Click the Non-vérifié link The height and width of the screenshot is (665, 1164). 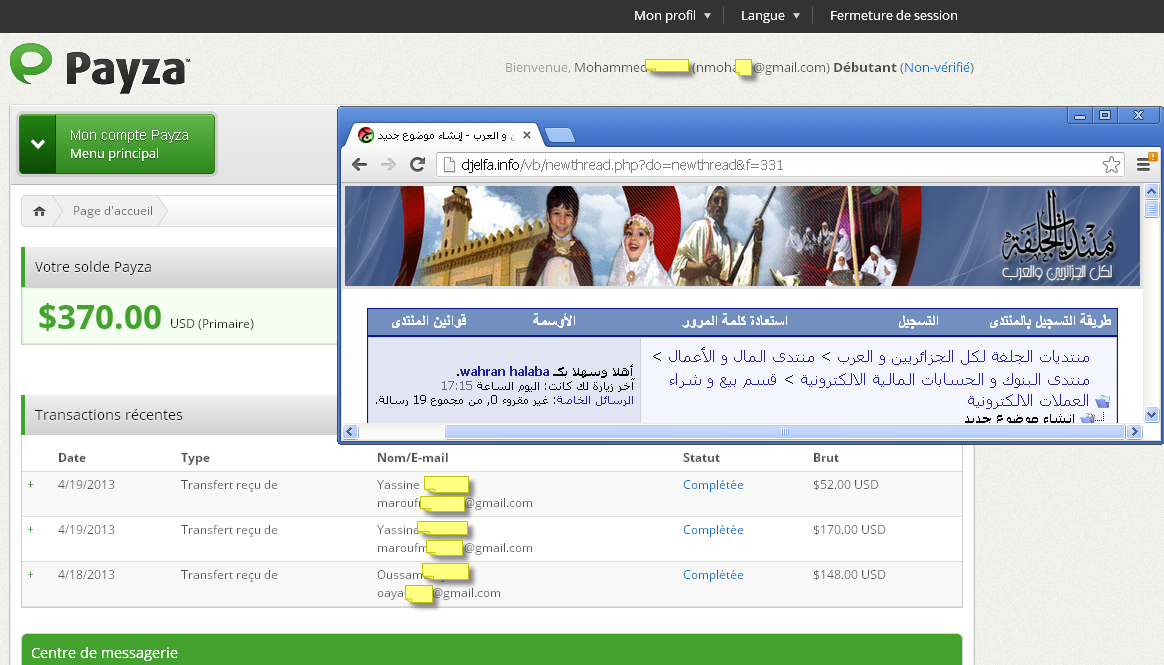point(937,68)
